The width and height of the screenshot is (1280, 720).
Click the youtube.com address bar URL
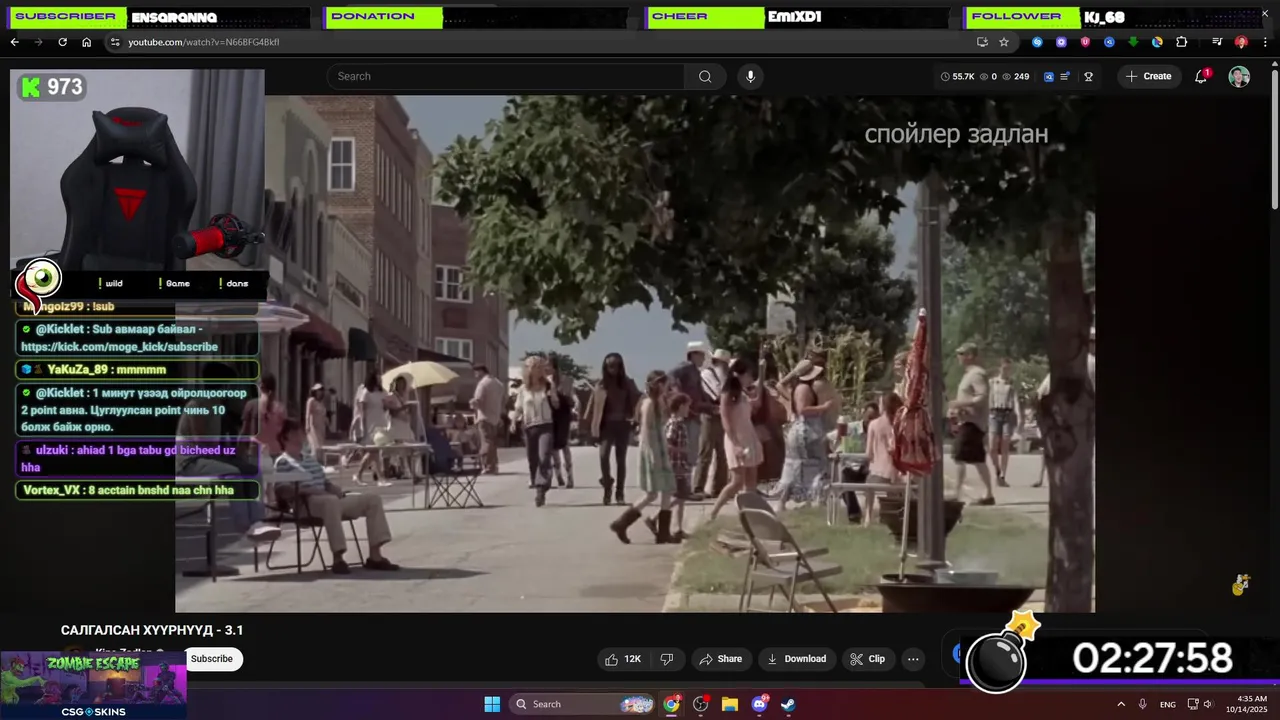point(204,42)
